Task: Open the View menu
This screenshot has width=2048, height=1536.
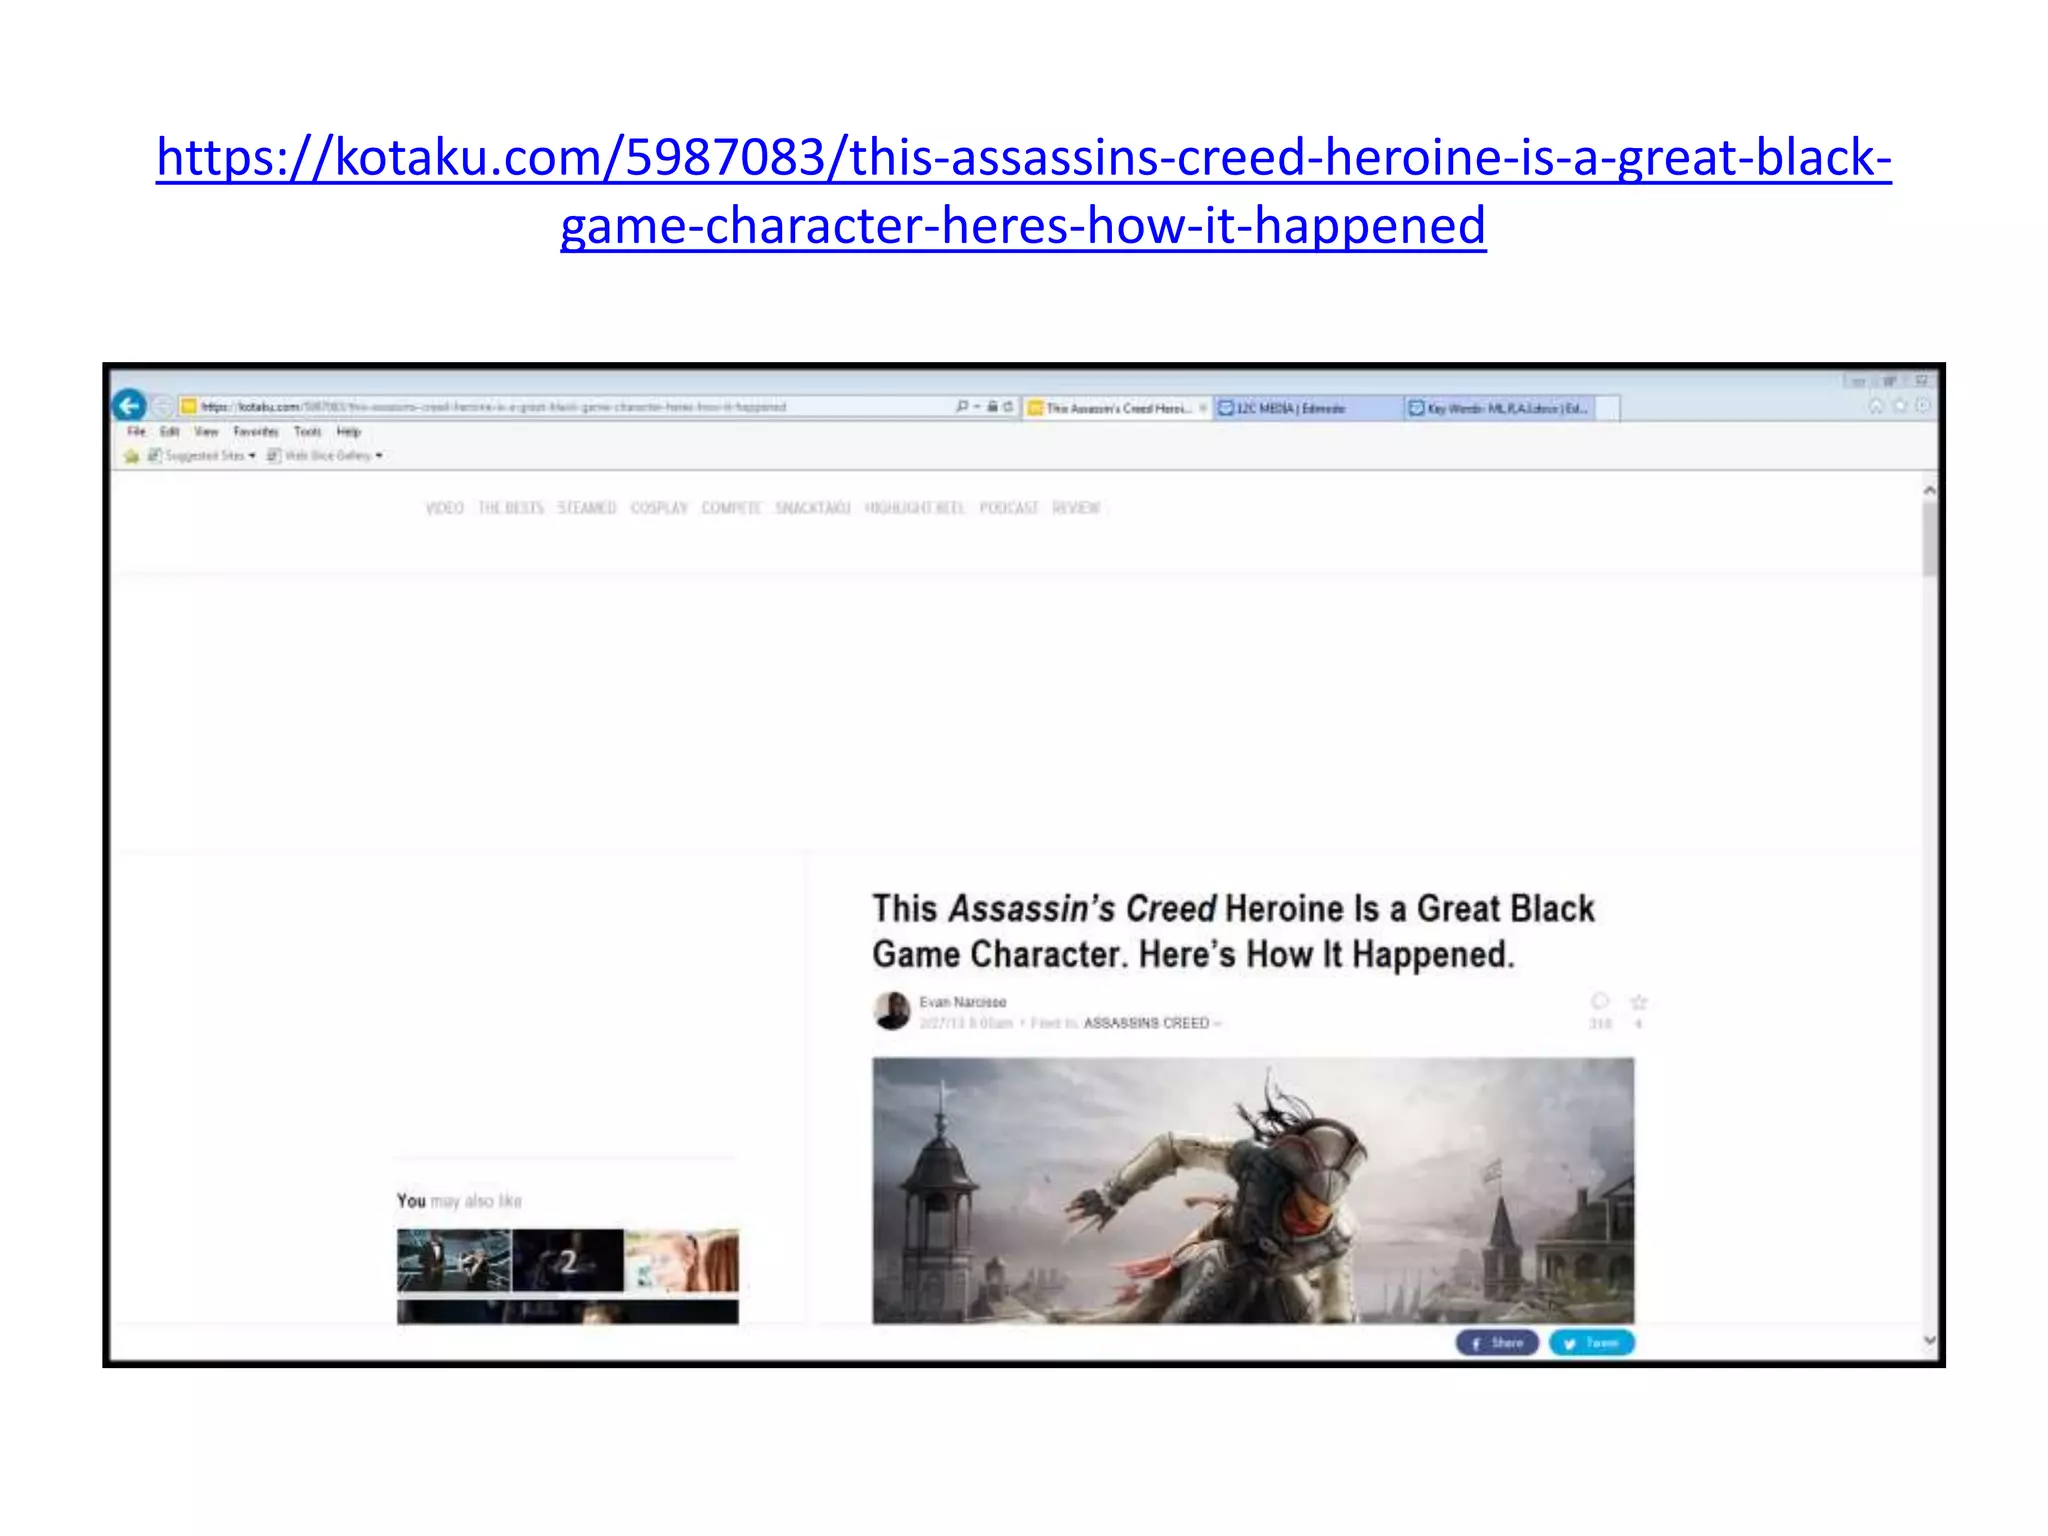Action: [x=206, y=431]
